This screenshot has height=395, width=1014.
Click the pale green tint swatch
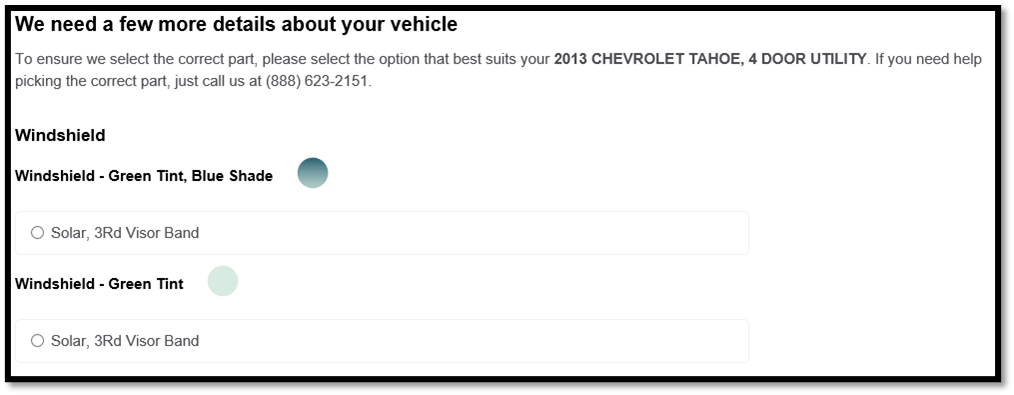222,281
